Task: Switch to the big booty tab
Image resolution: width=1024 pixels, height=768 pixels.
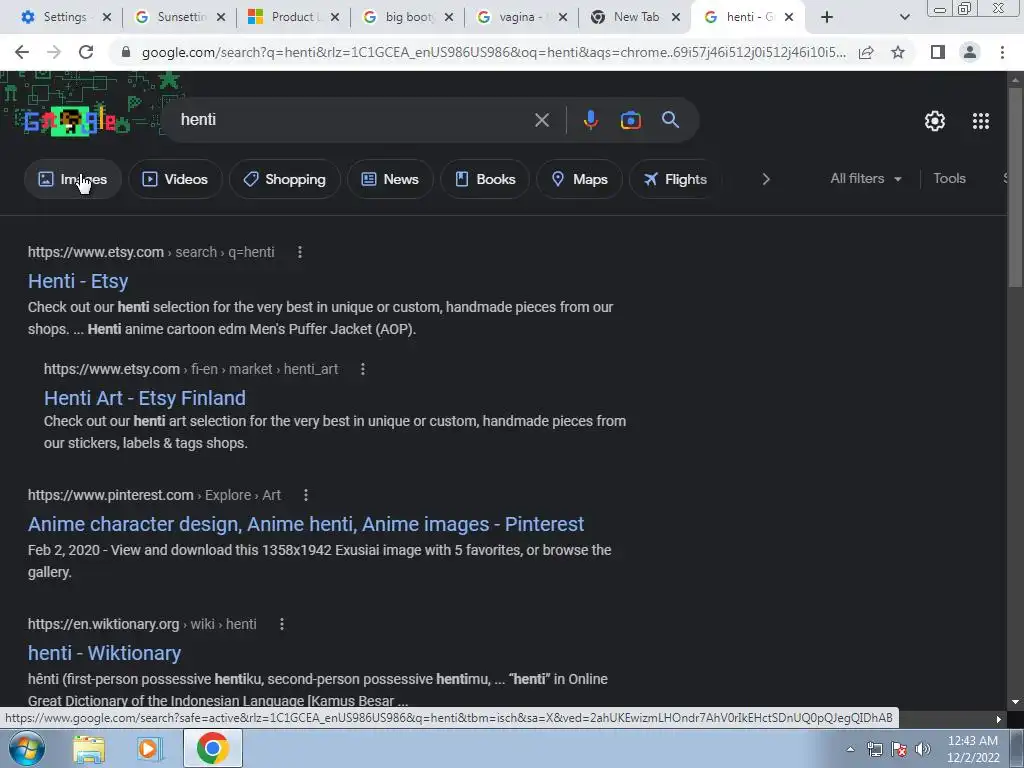Action: (407, 17)
